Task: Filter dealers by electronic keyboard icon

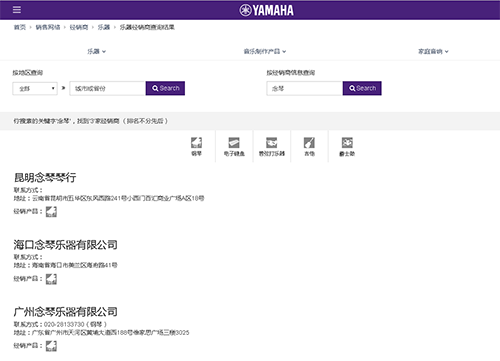Action: click(x=234, y=146)
